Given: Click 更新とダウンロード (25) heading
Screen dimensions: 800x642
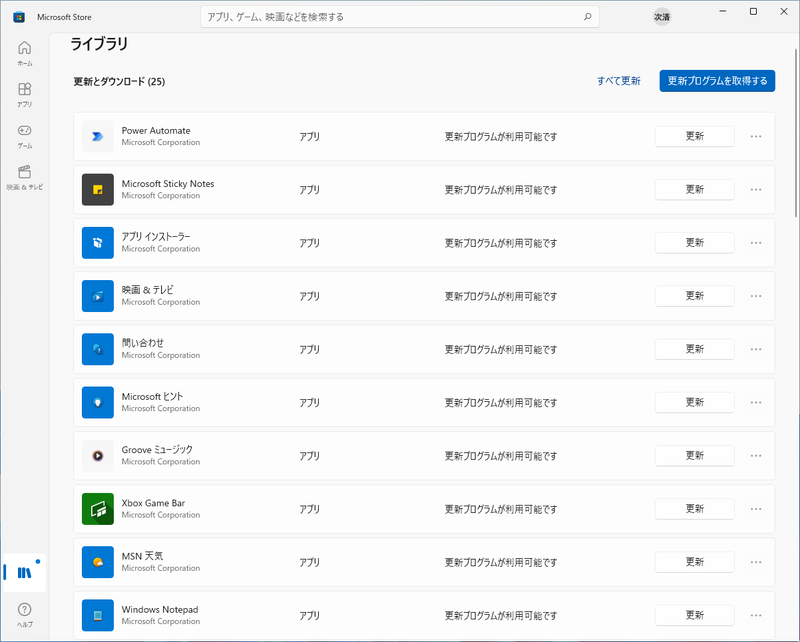Looking at the screenshot, I should tap(119, 82).
